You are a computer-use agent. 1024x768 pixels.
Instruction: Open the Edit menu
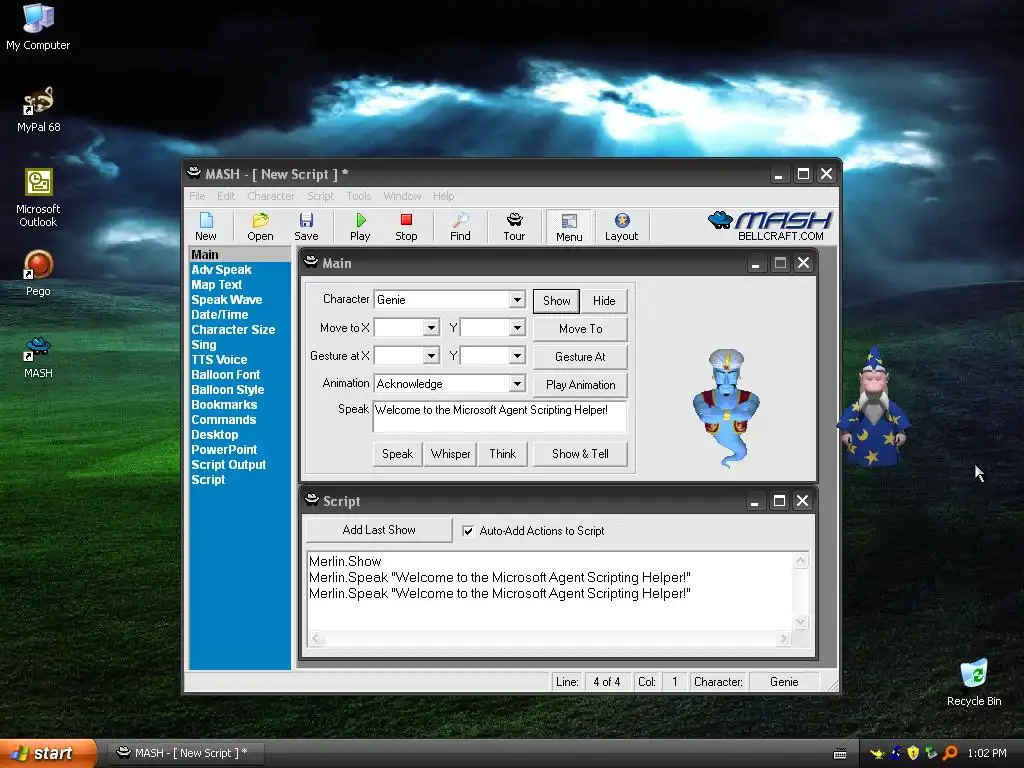(x=226, y=196)
